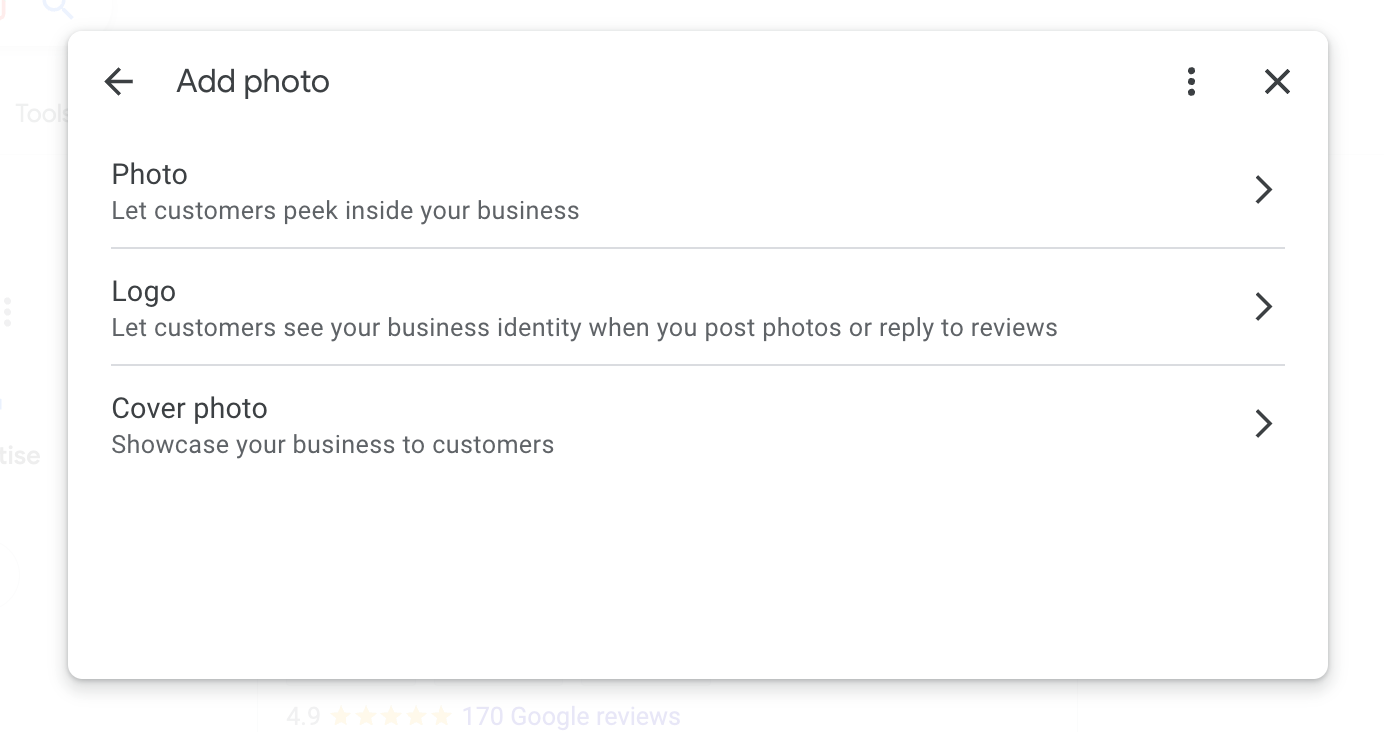The height and width of the screenshot is (732, 1384).
Task: Choose the Cover photo option
Action: (190, 409)
